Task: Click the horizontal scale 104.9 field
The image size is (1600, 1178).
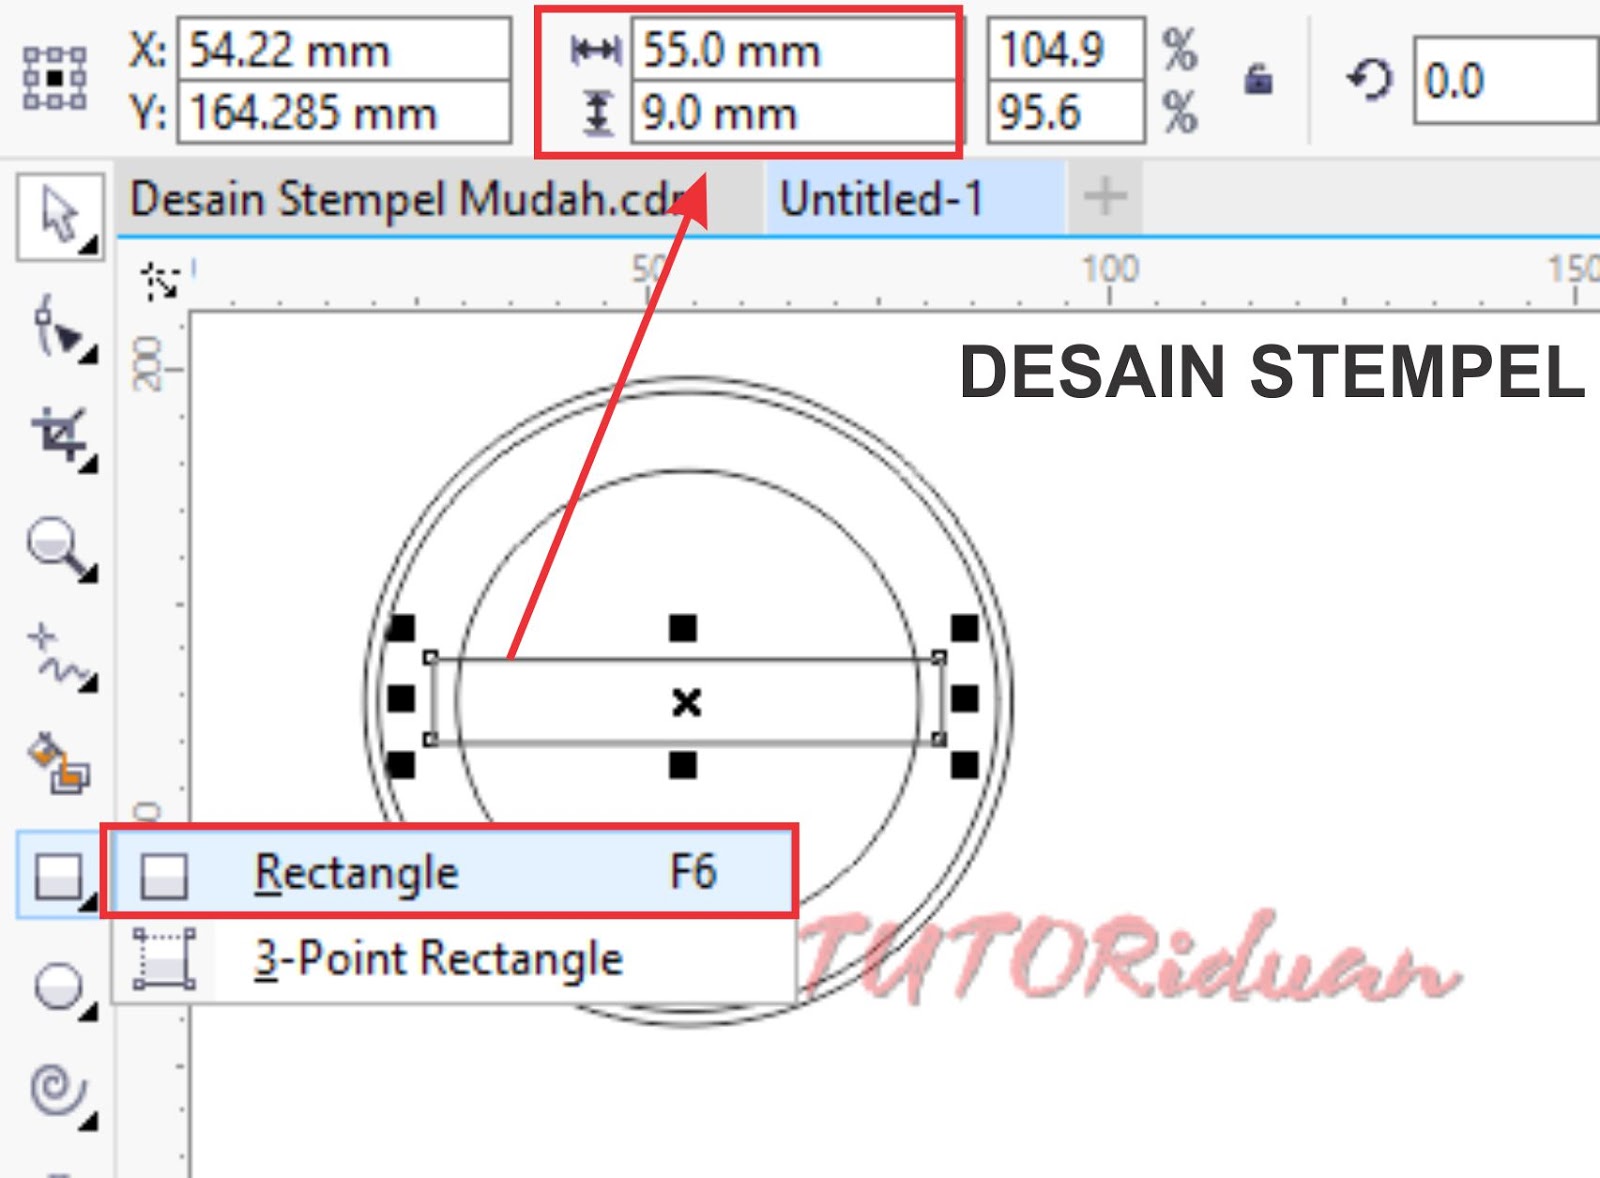Action: click(x=1066, y=49)
